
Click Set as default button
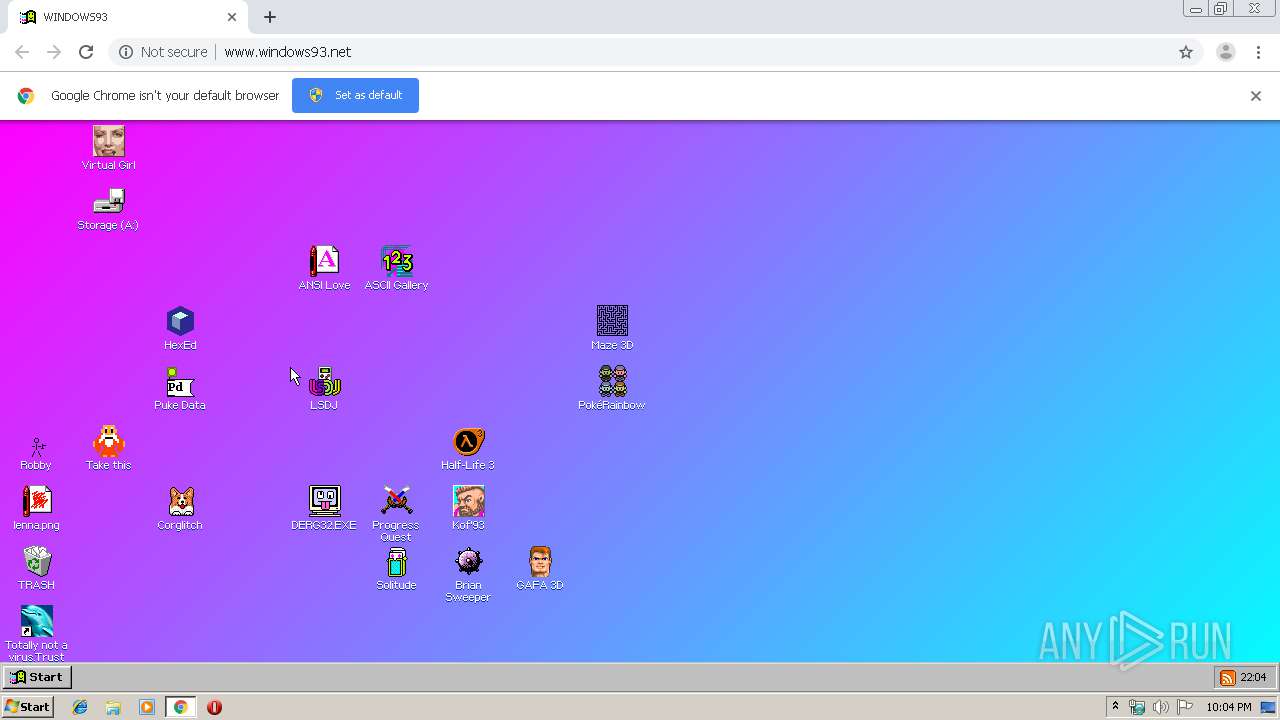pos(355,95)
